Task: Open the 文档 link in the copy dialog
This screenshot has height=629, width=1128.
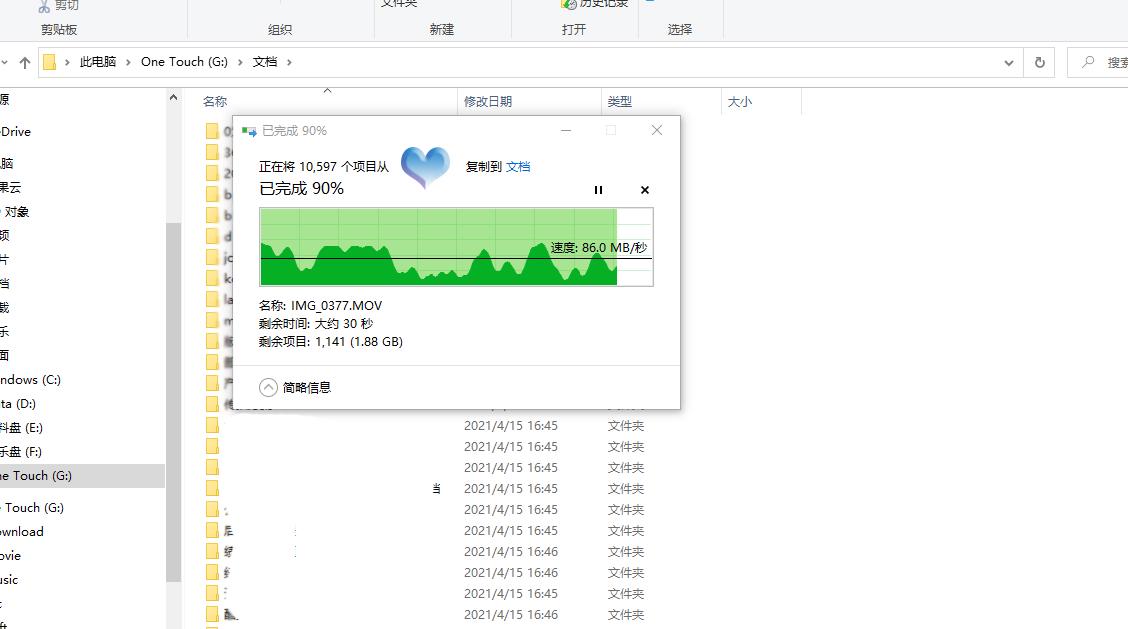Action: (x=519, y=166)
